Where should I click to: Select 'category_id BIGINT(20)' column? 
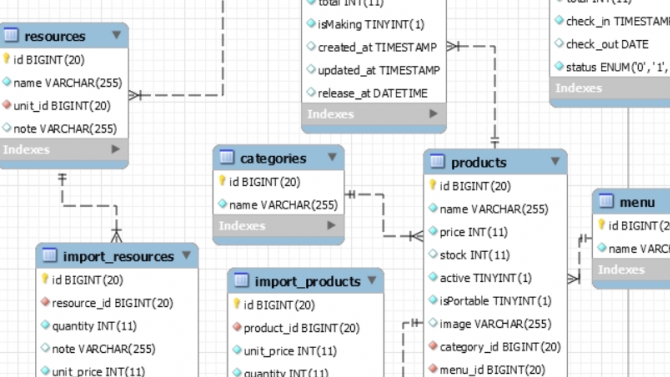500,347
